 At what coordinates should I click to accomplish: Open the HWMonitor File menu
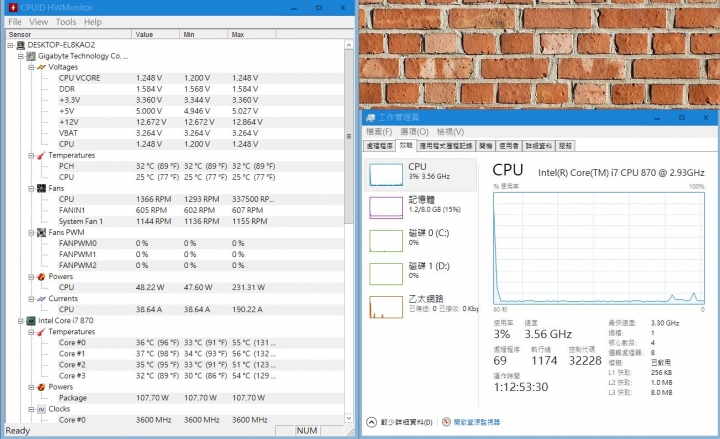click(15, 22)
